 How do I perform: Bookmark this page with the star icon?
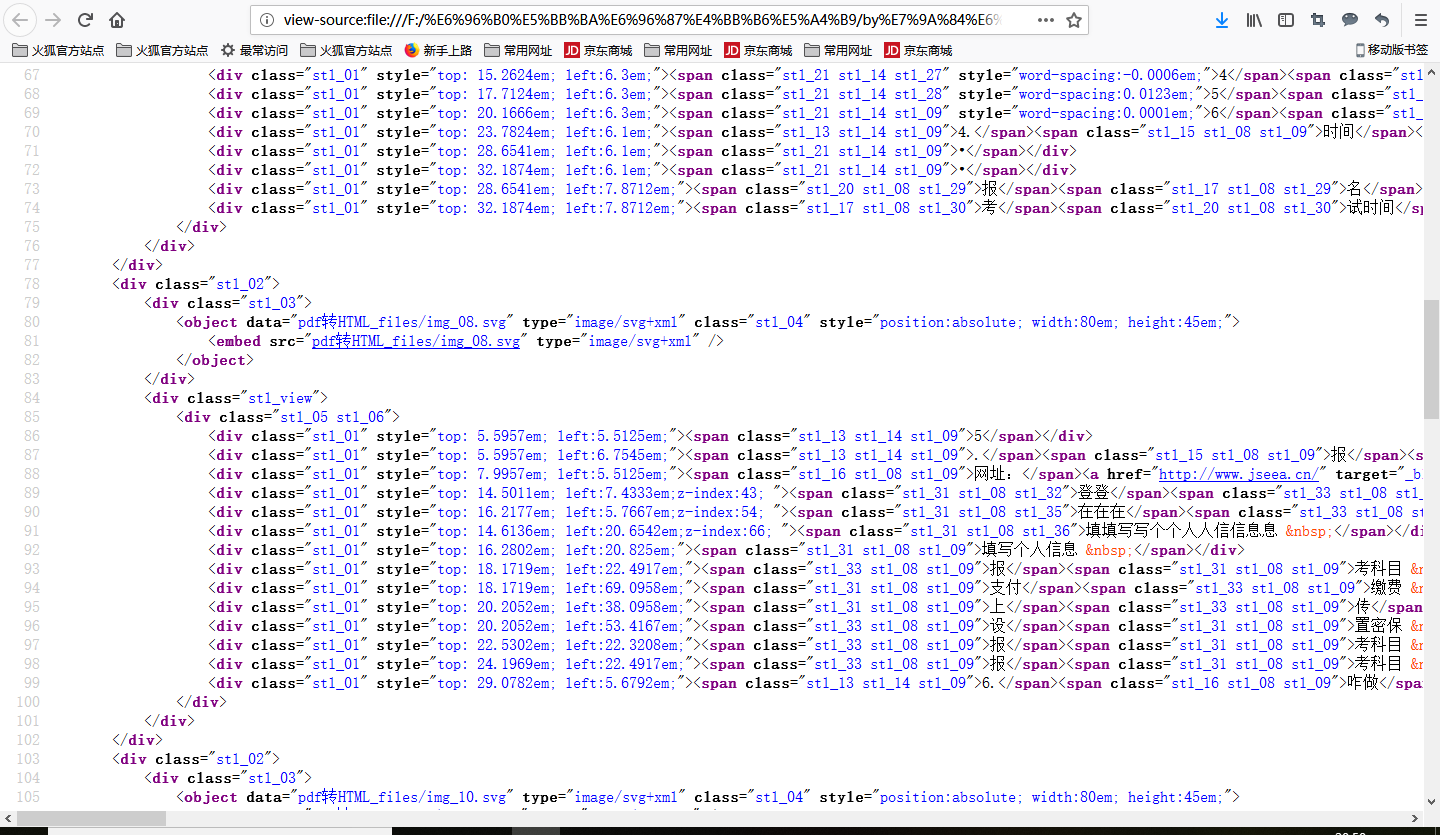[1074, 20]
